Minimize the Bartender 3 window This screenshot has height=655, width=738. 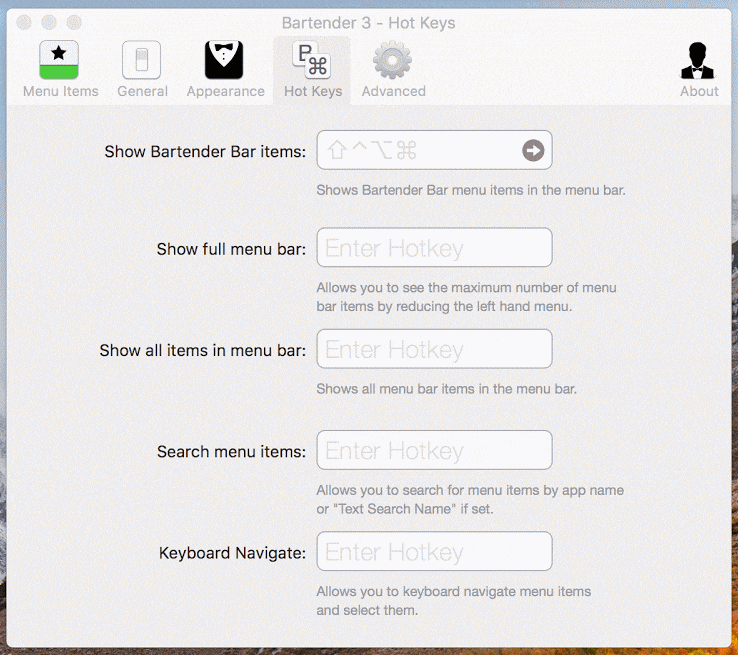[49, 22]
